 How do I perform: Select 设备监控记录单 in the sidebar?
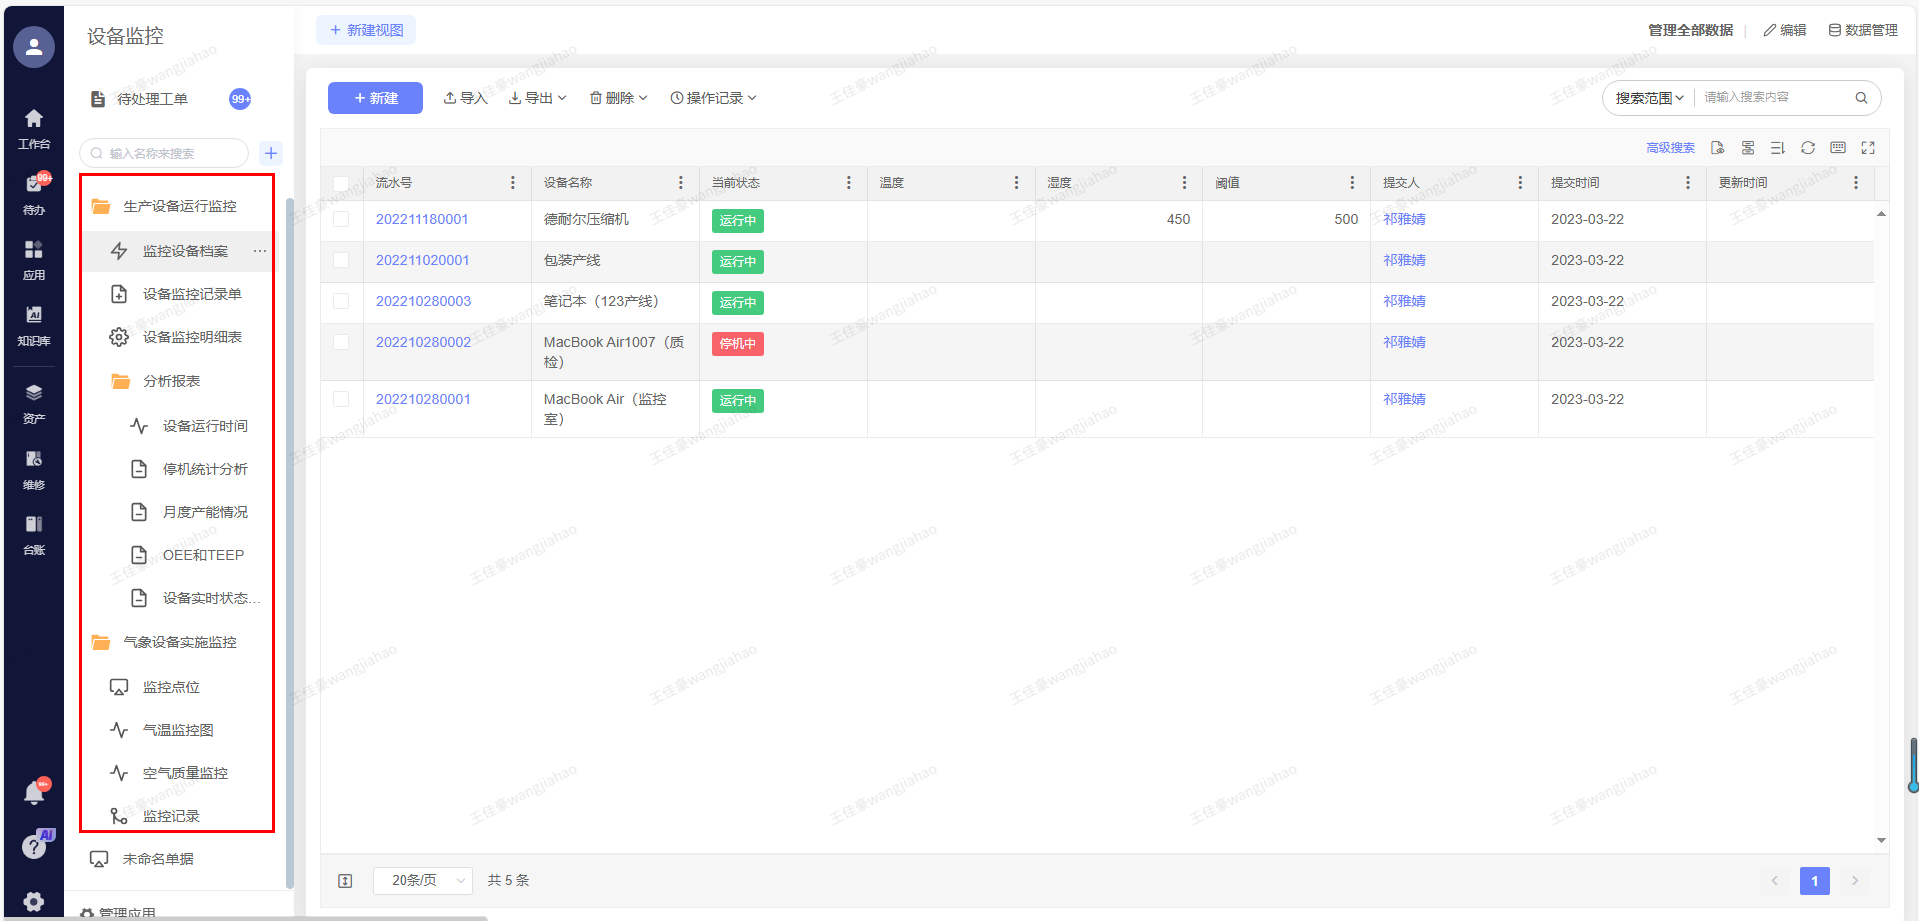[192, 294]
